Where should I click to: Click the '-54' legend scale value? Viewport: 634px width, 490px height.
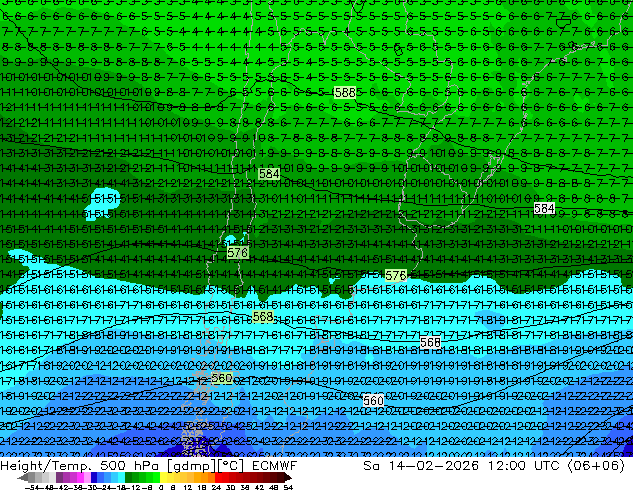pyautogui.click(x=33, y=488)
